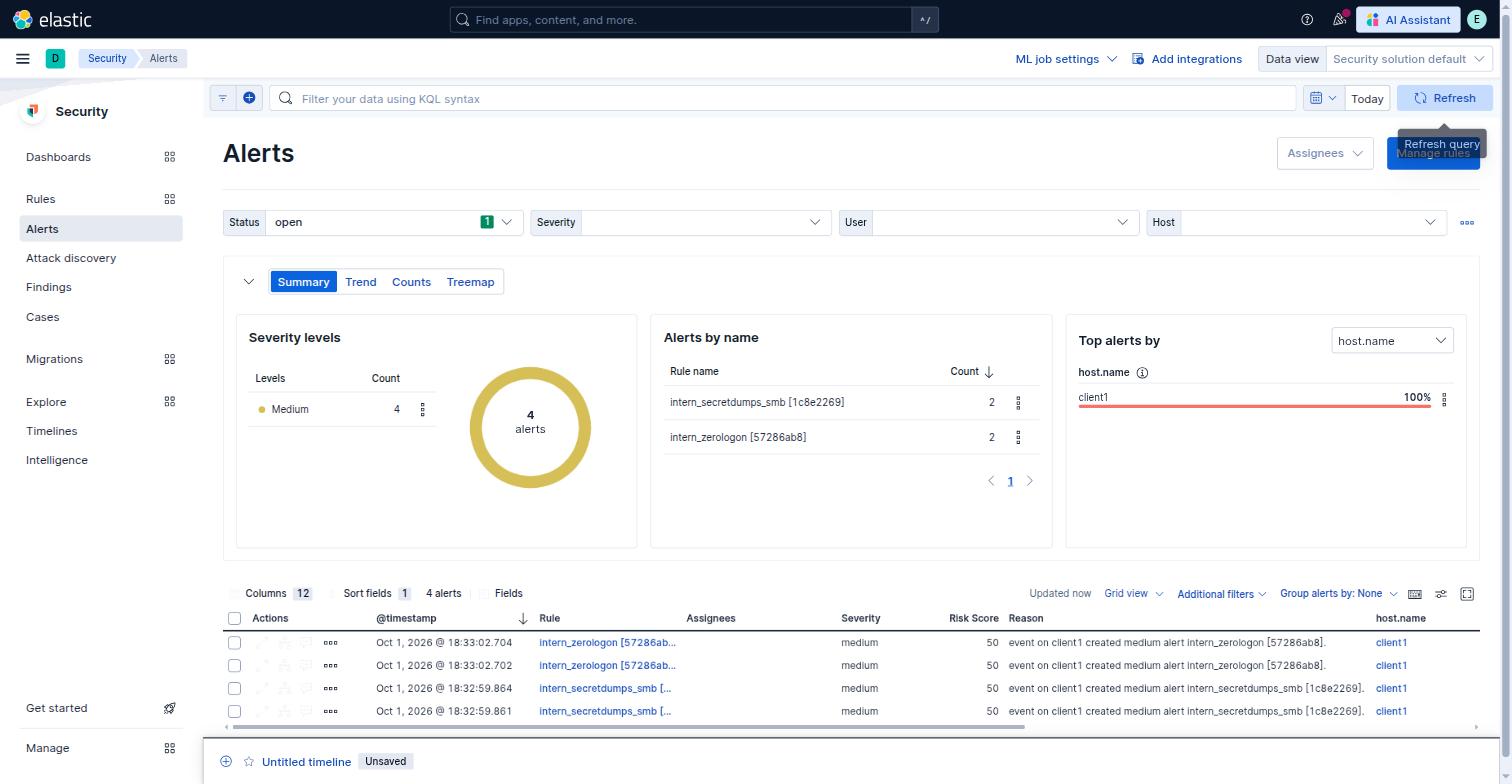Click the KQL filter query input
The width and height of the screenshot is (1512, 784).
[x=782, y=98]
